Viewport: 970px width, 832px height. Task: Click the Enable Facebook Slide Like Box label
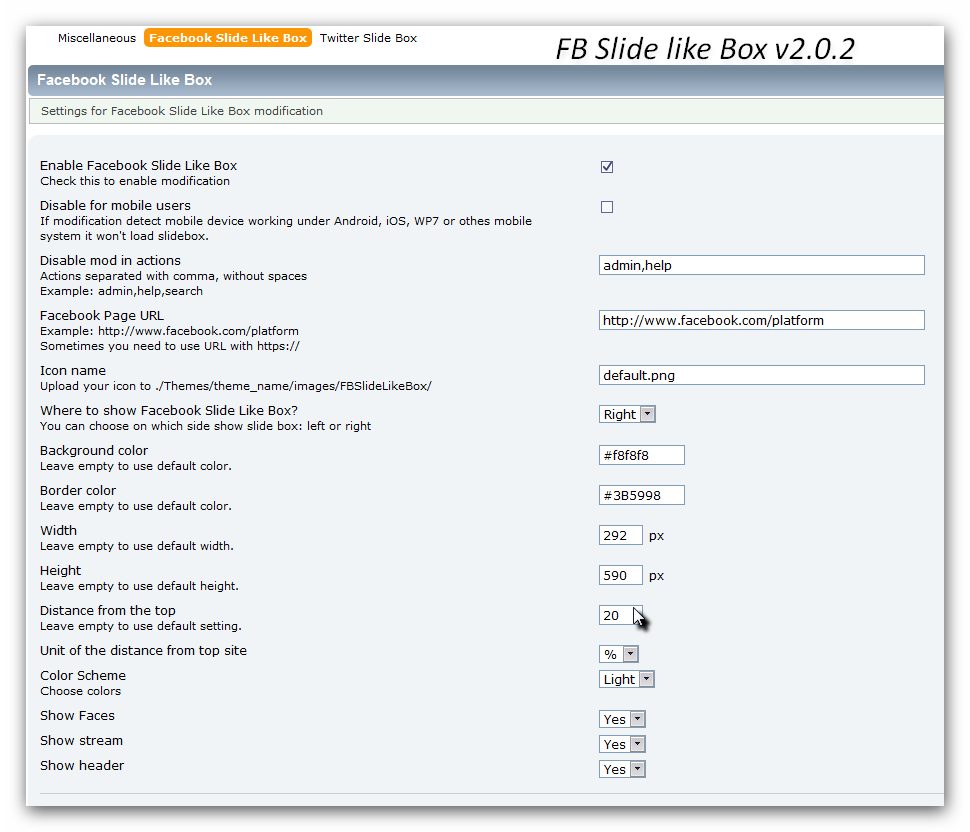pos(139,166)
